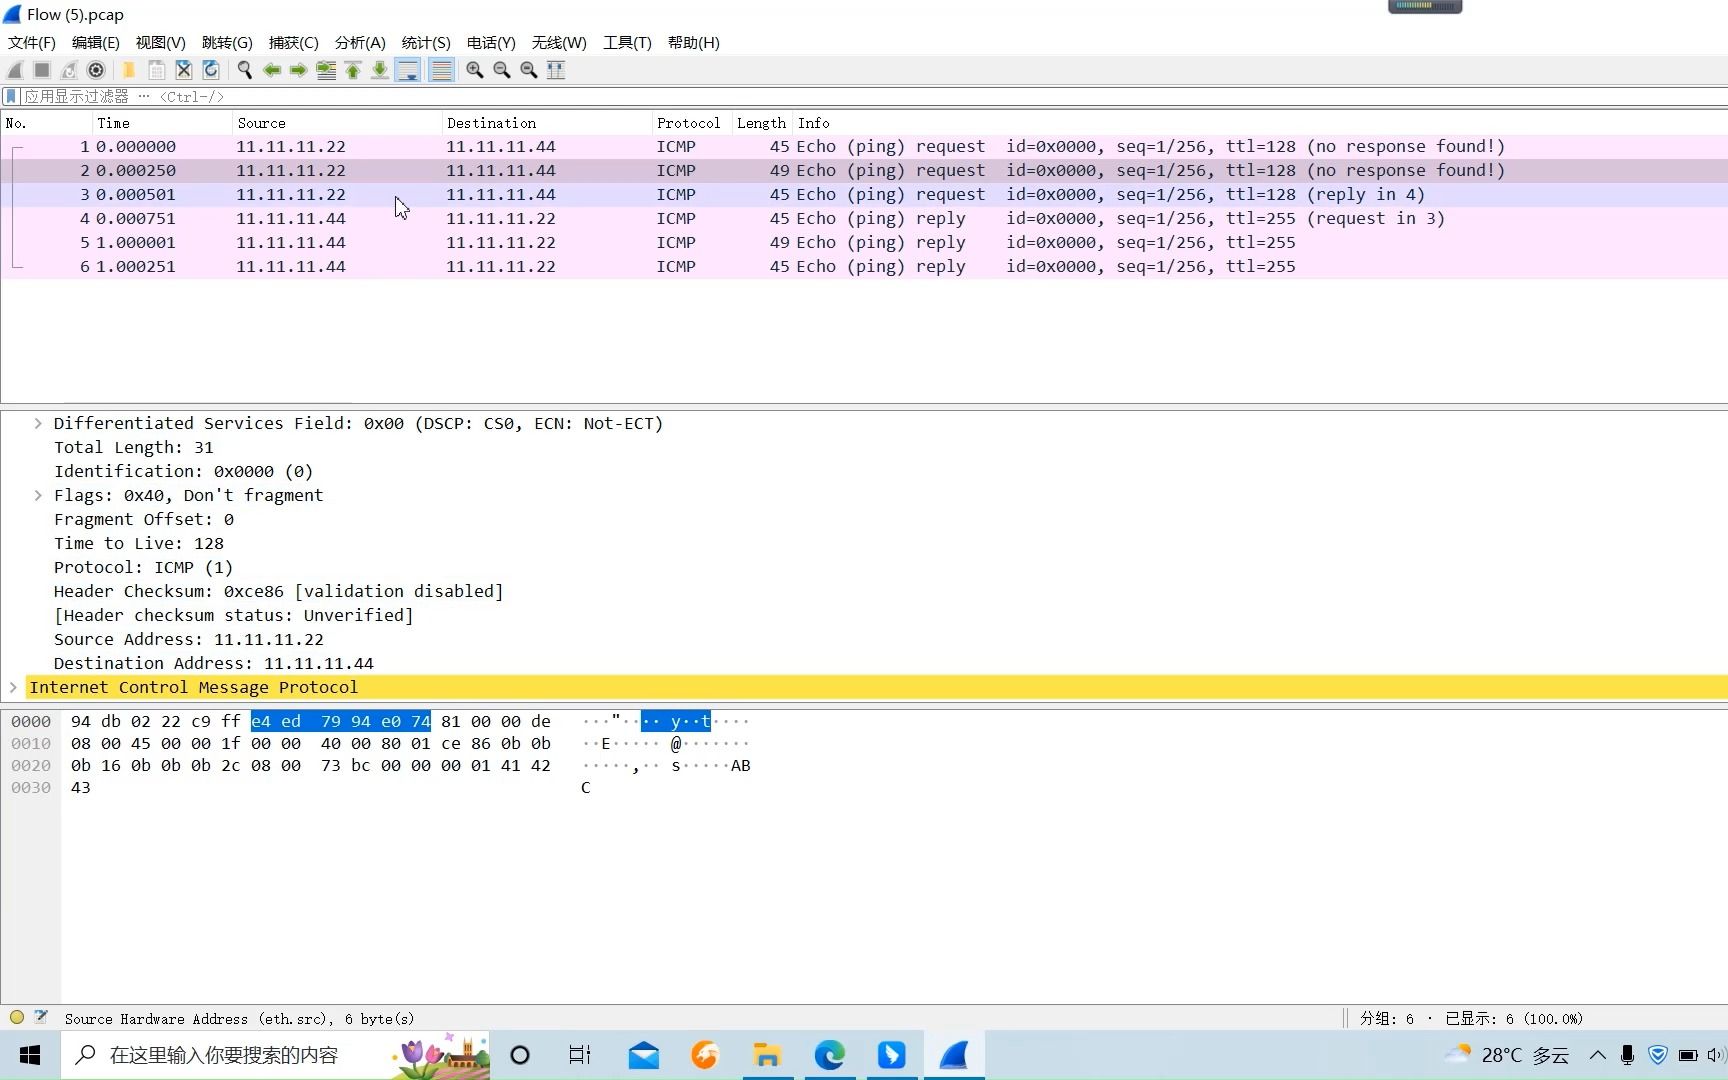
Task: Open the Mail app on taskbar
Action: 643,1055
